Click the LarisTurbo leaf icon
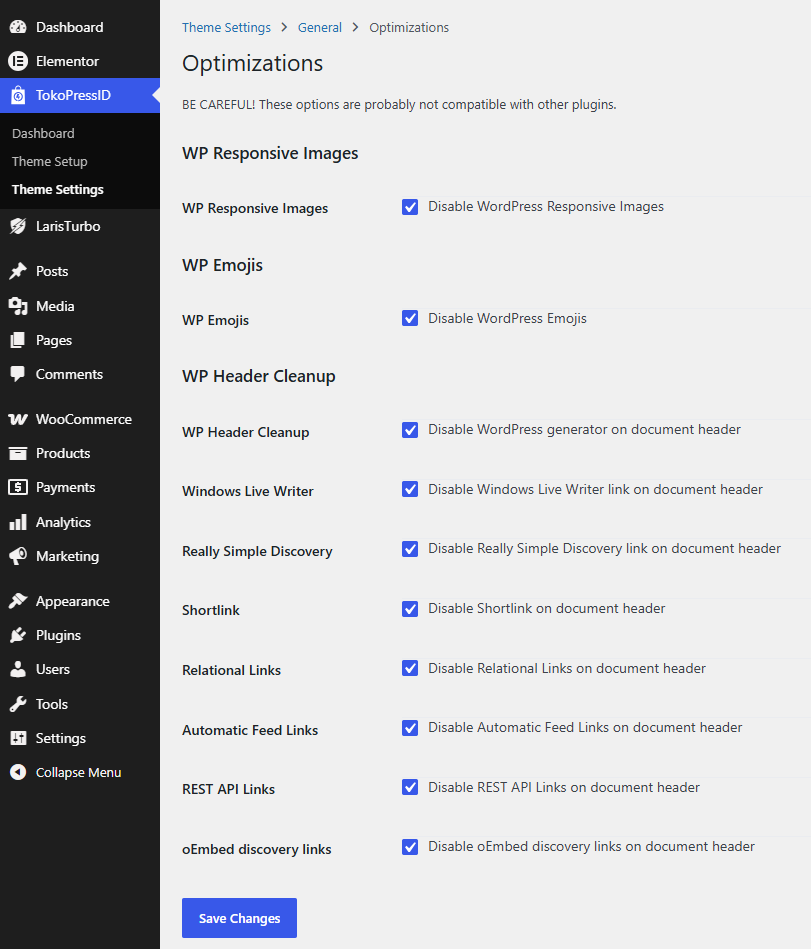The height and width of the screenshot is (949, 811). (18, 226)
